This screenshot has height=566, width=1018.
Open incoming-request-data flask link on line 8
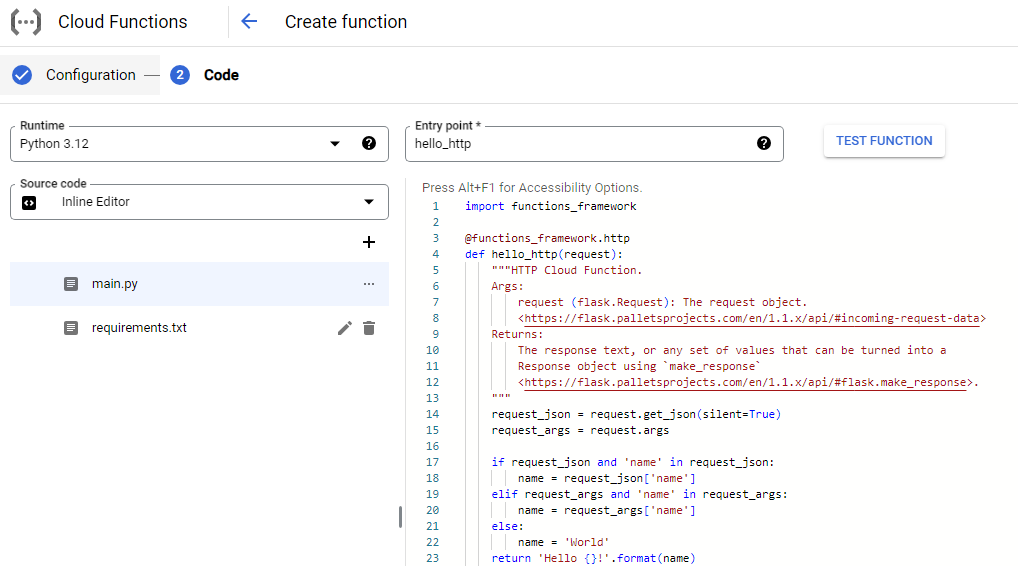752,318
